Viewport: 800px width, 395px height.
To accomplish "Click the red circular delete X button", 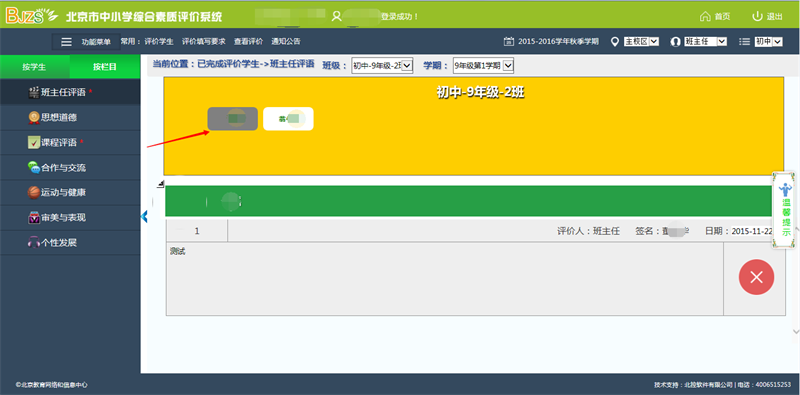I will coord(756,277).
